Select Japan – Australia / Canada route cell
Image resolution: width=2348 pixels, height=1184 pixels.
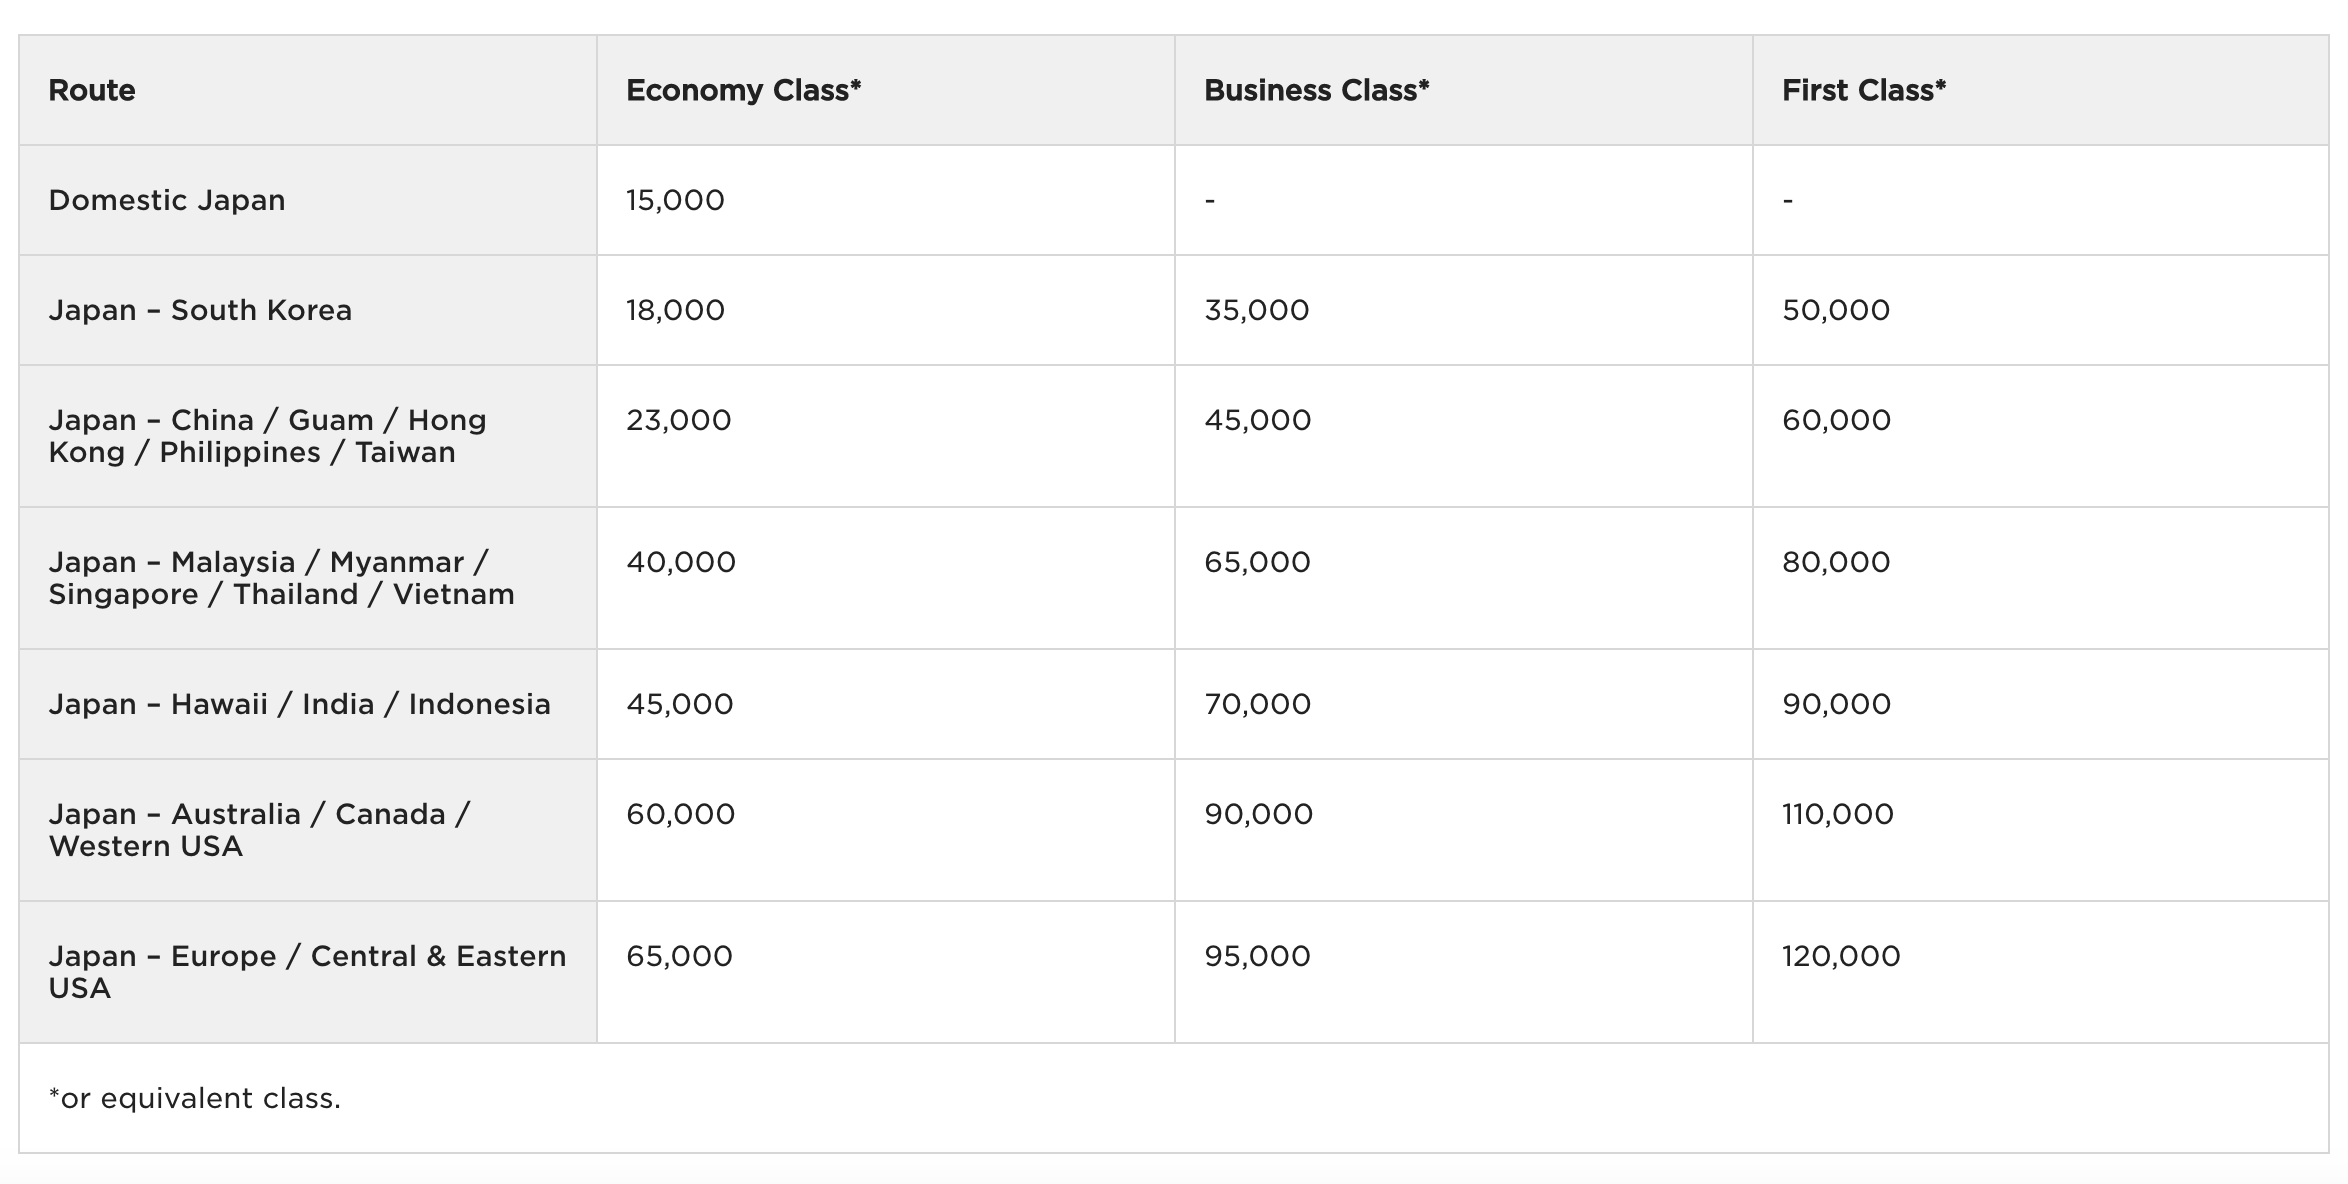coord(259,830)
